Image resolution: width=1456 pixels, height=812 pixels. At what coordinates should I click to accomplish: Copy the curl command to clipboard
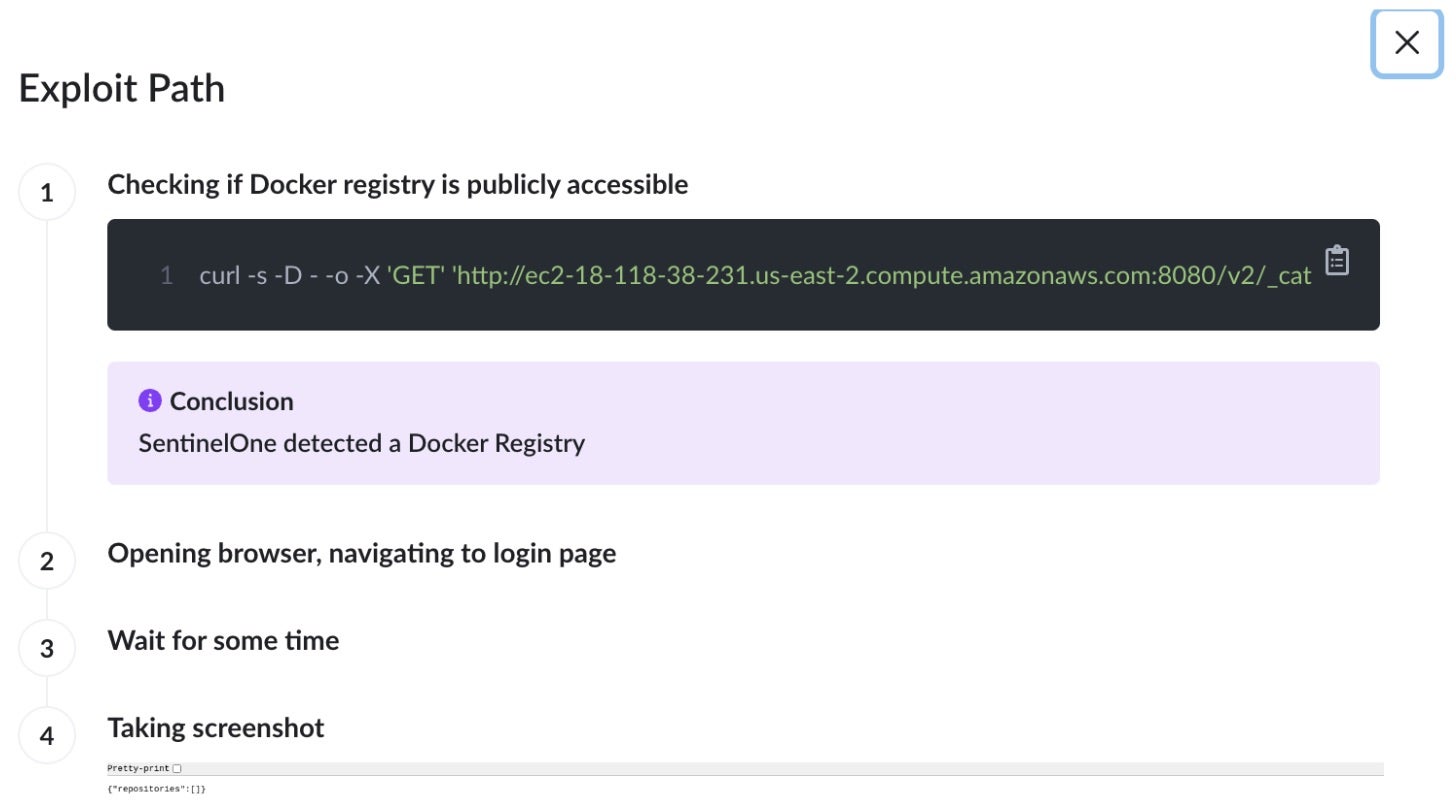[x=1336, y=260]
